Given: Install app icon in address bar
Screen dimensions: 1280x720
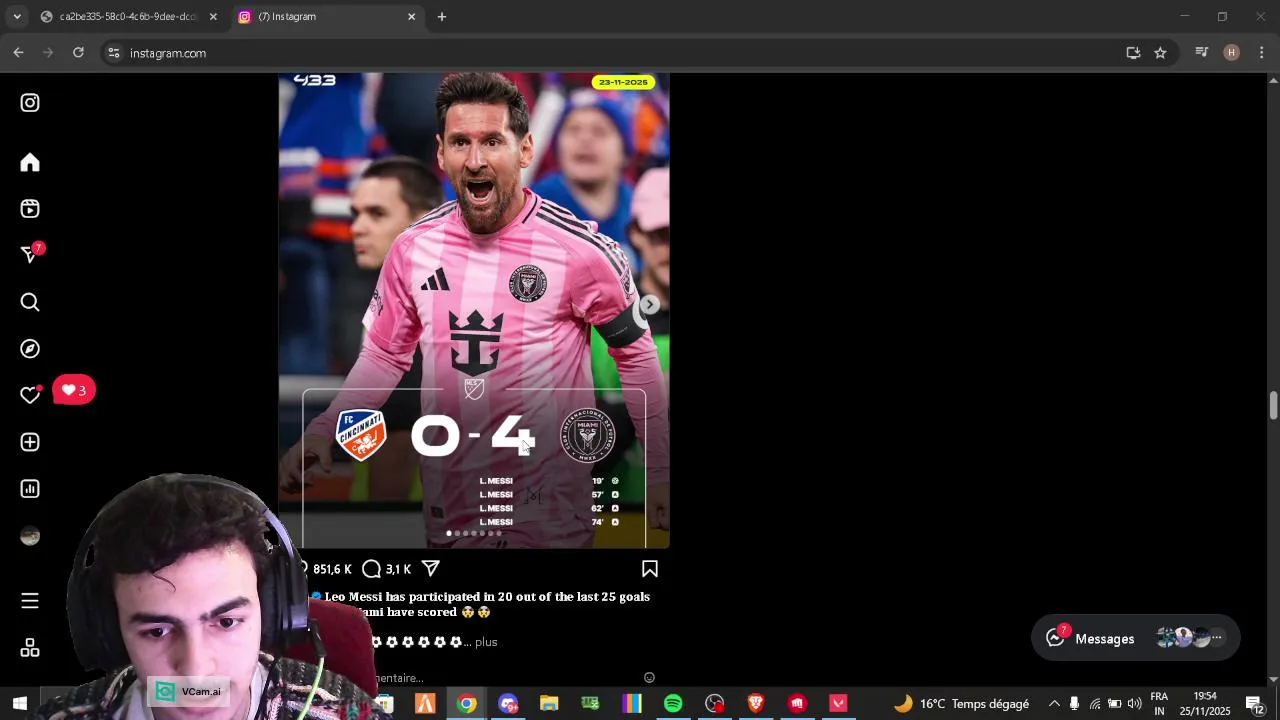Looking at the screenshot, I should tap(1133, 53).
